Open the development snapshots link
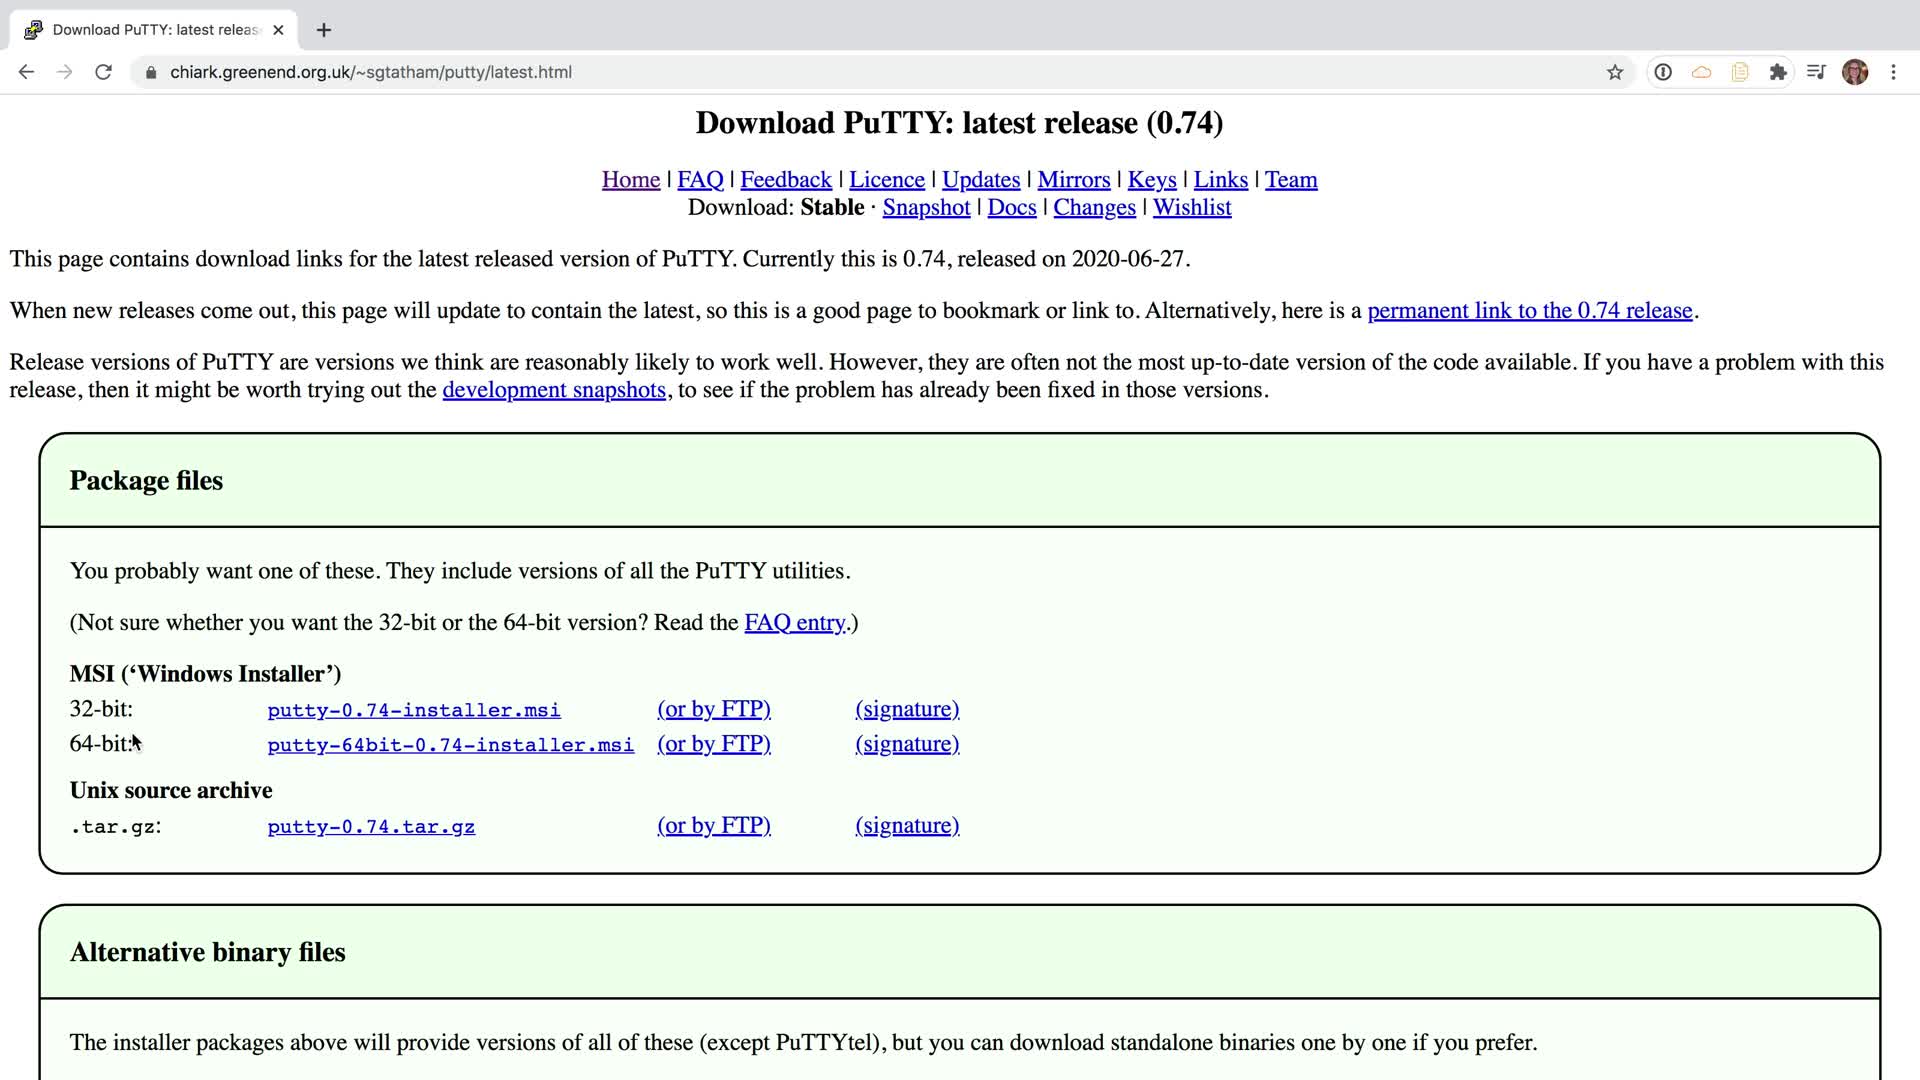The width and height of the screenshot is (1920, 1080). pos(554,390)
